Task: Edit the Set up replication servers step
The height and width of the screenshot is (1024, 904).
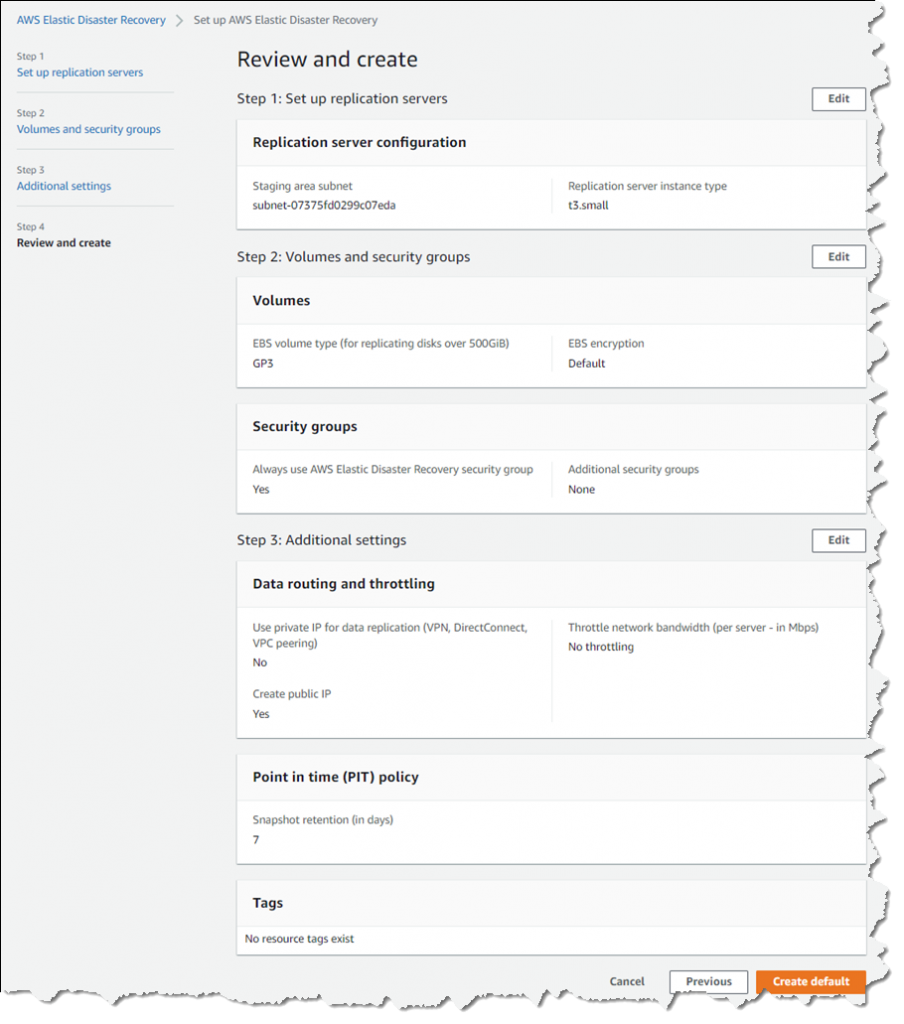Action: 838,99
